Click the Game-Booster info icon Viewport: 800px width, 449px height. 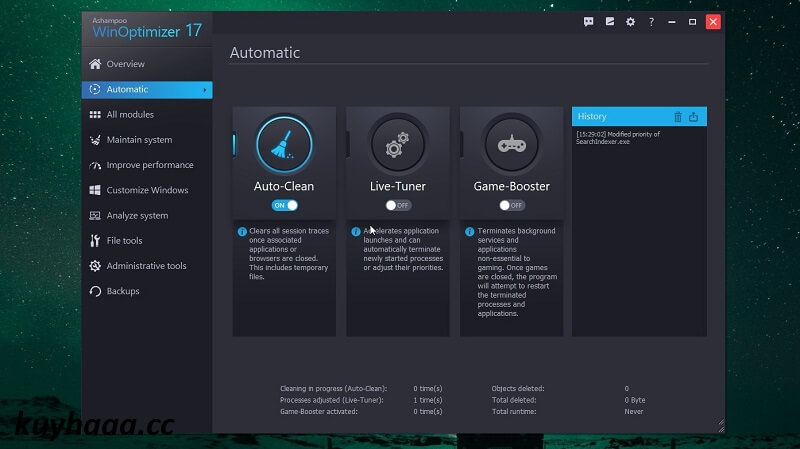click(469, 232)
